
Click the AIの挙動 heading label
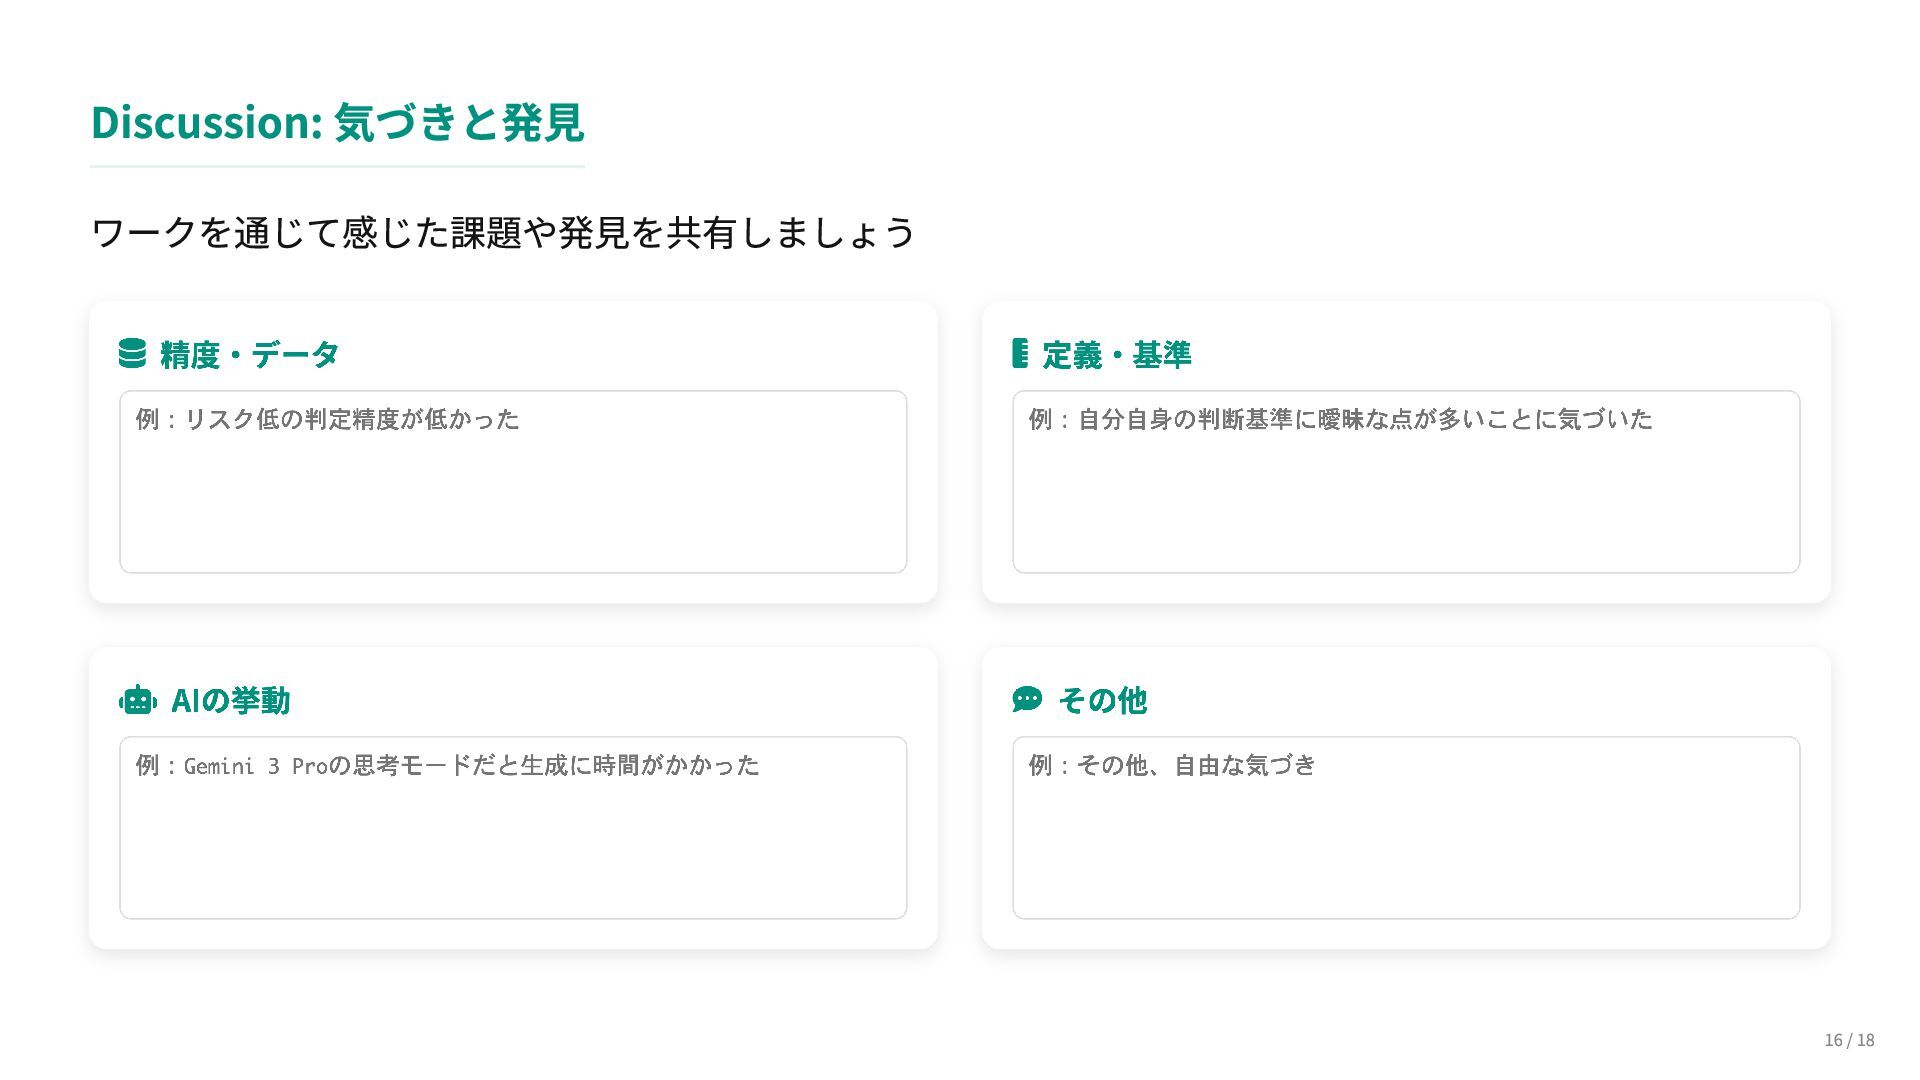[x=231, y=701]
